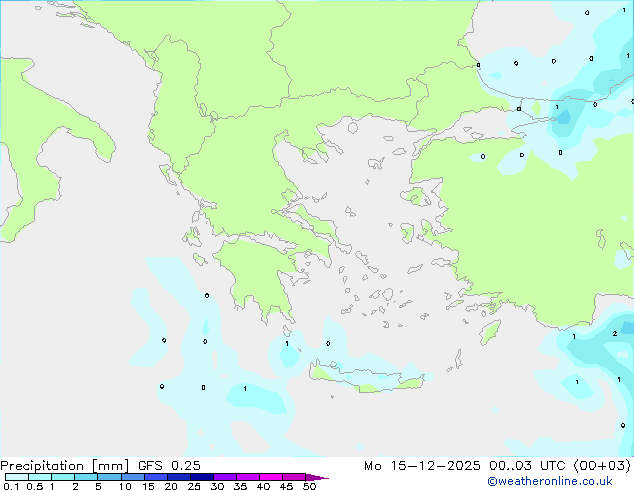Viewport: 634px width, 490px height.
Task: Click the purple arrow at the legend's end
Action: tap(317, 477)
